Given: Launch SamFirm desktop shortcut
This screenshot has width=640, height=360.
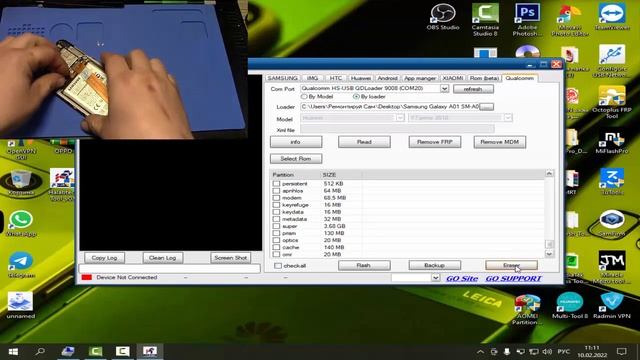Looking at the screenshot, I should [612, 223].
